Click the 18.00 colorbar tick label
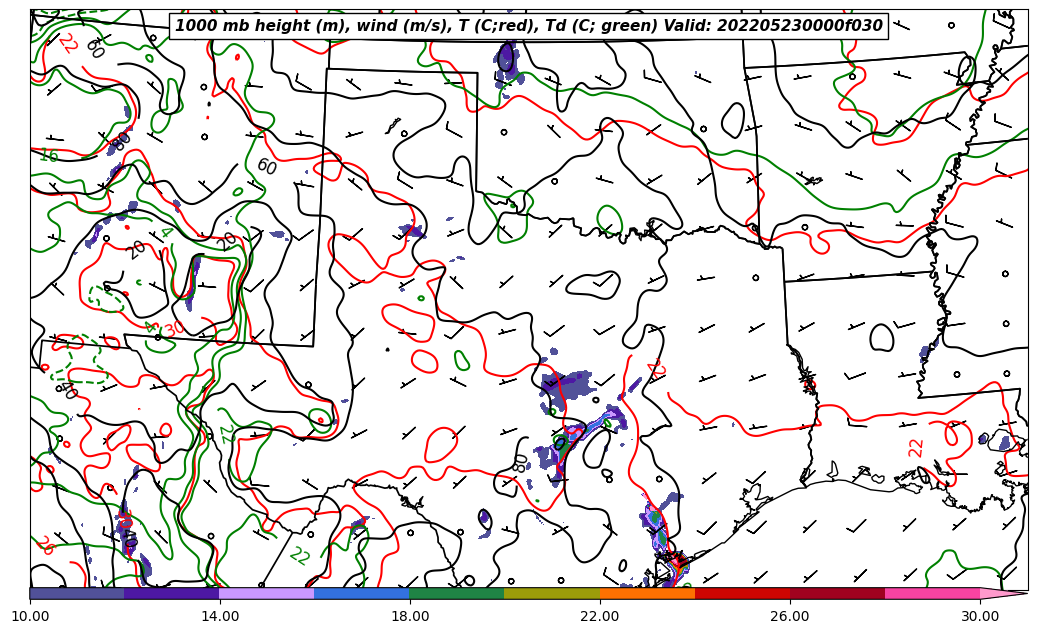Image resolution: width=1037 pixels, height=633 pixels. pos(409,616)
